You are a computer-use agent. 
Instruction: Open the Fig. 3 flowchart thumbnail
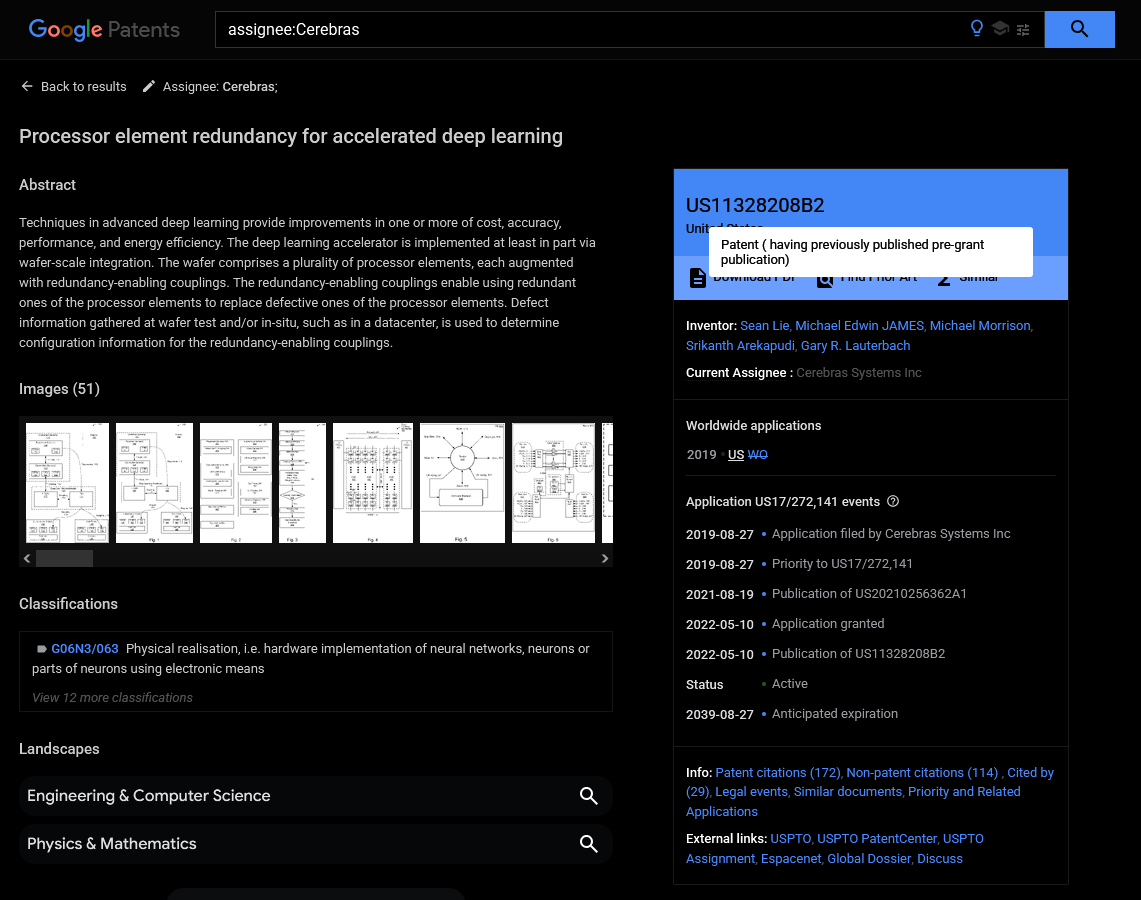(302, 483)
